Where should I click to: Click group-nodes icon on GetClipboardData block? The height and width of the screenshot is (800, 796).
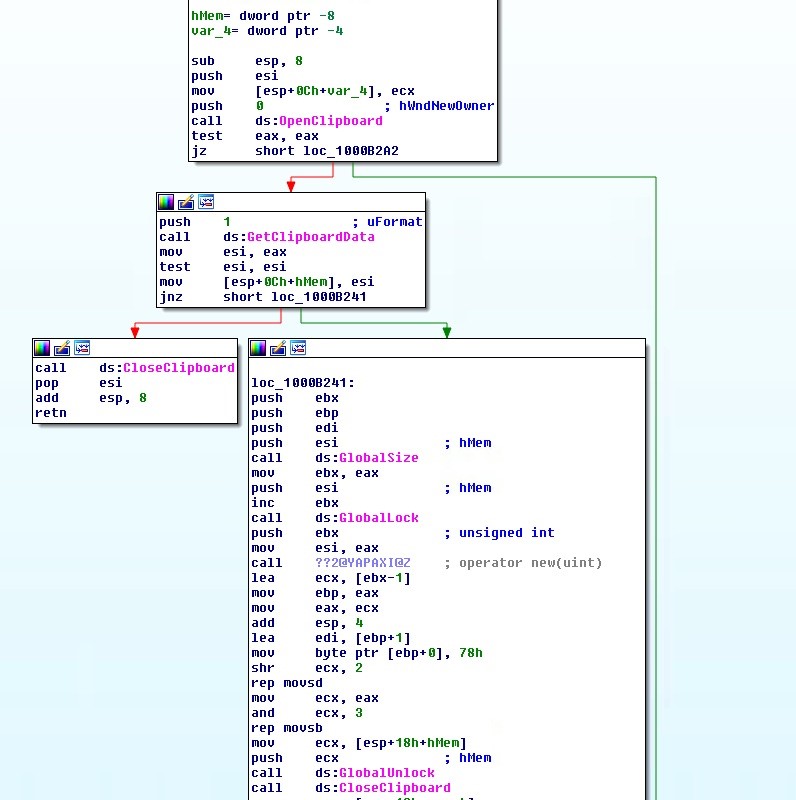click(x=205, y=201)
